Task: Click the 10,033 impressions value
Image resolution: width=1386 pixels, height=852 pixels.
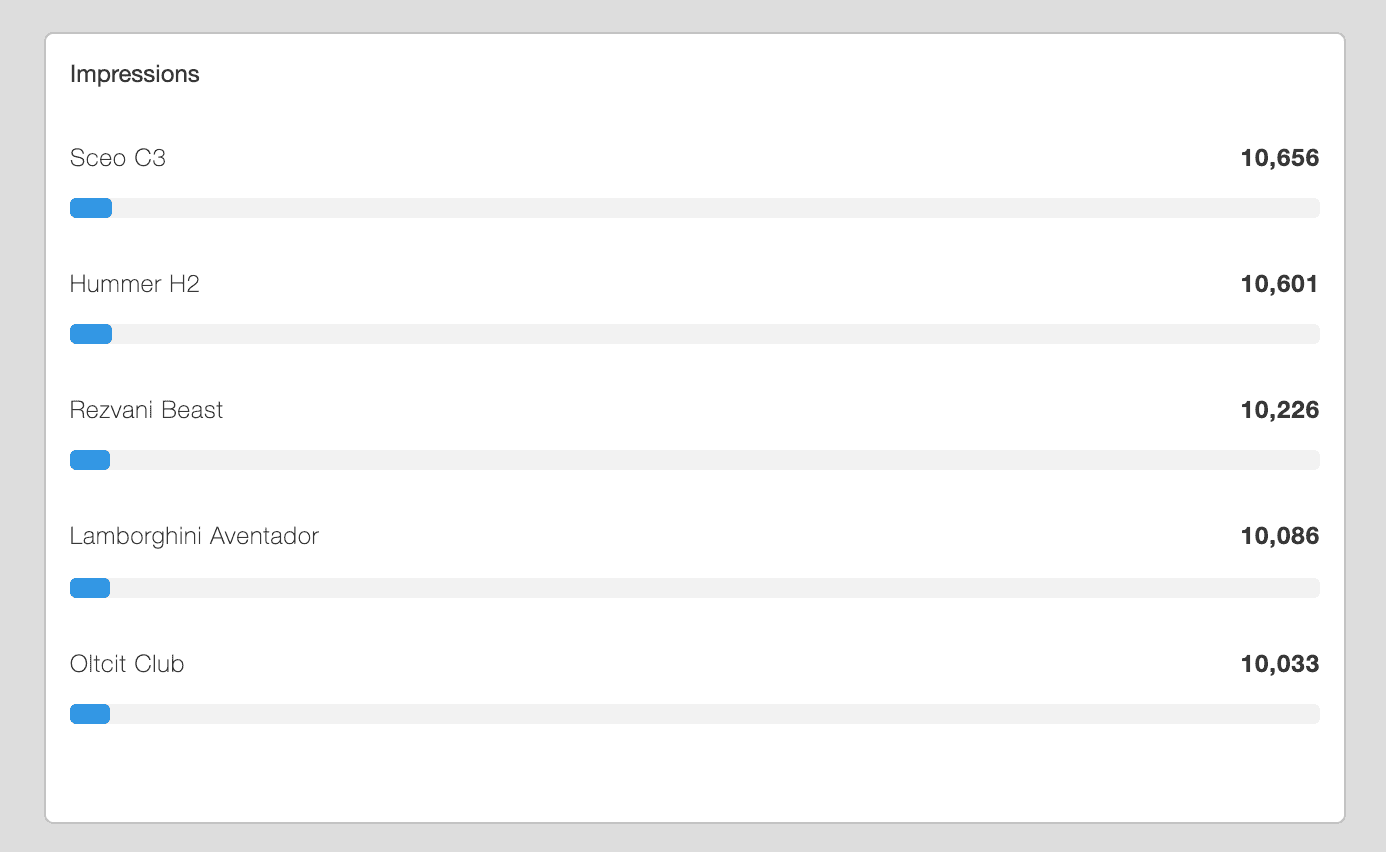Action: point(1279,664)
